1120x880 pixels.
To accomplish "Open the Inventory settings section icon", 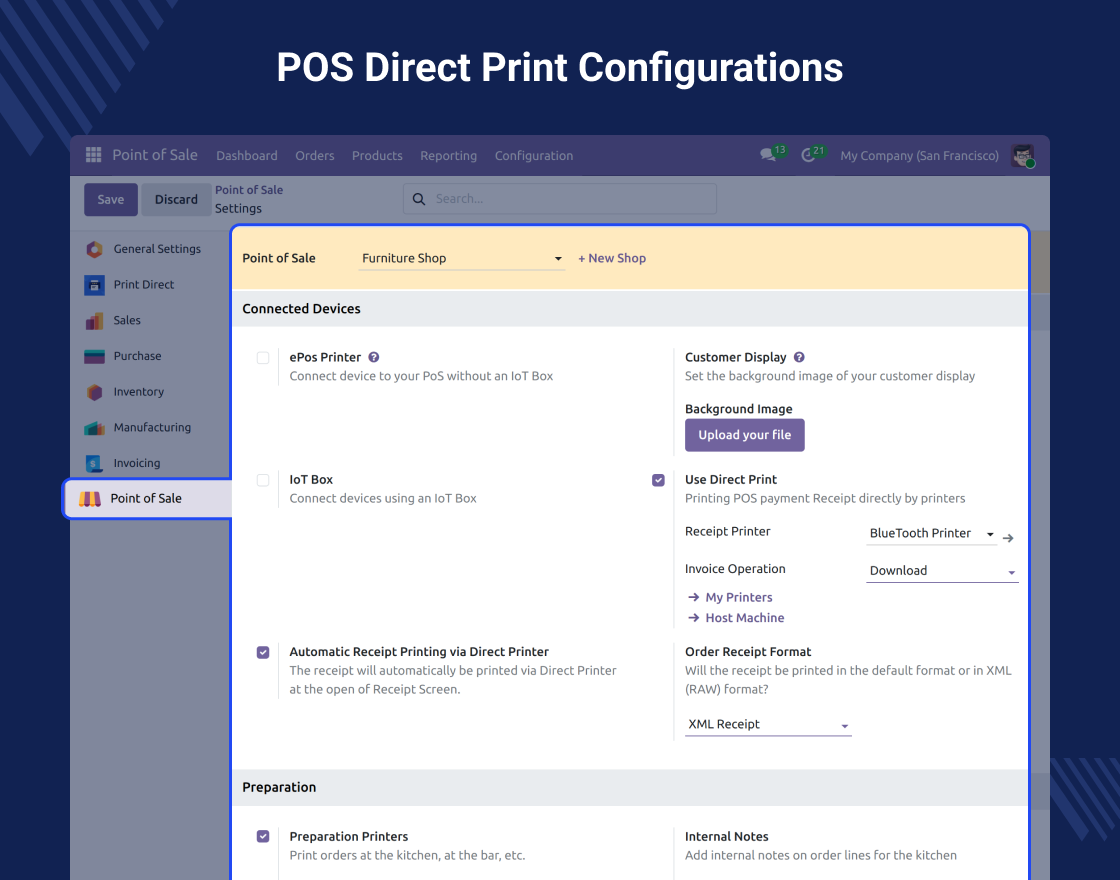I will (94, 392).
